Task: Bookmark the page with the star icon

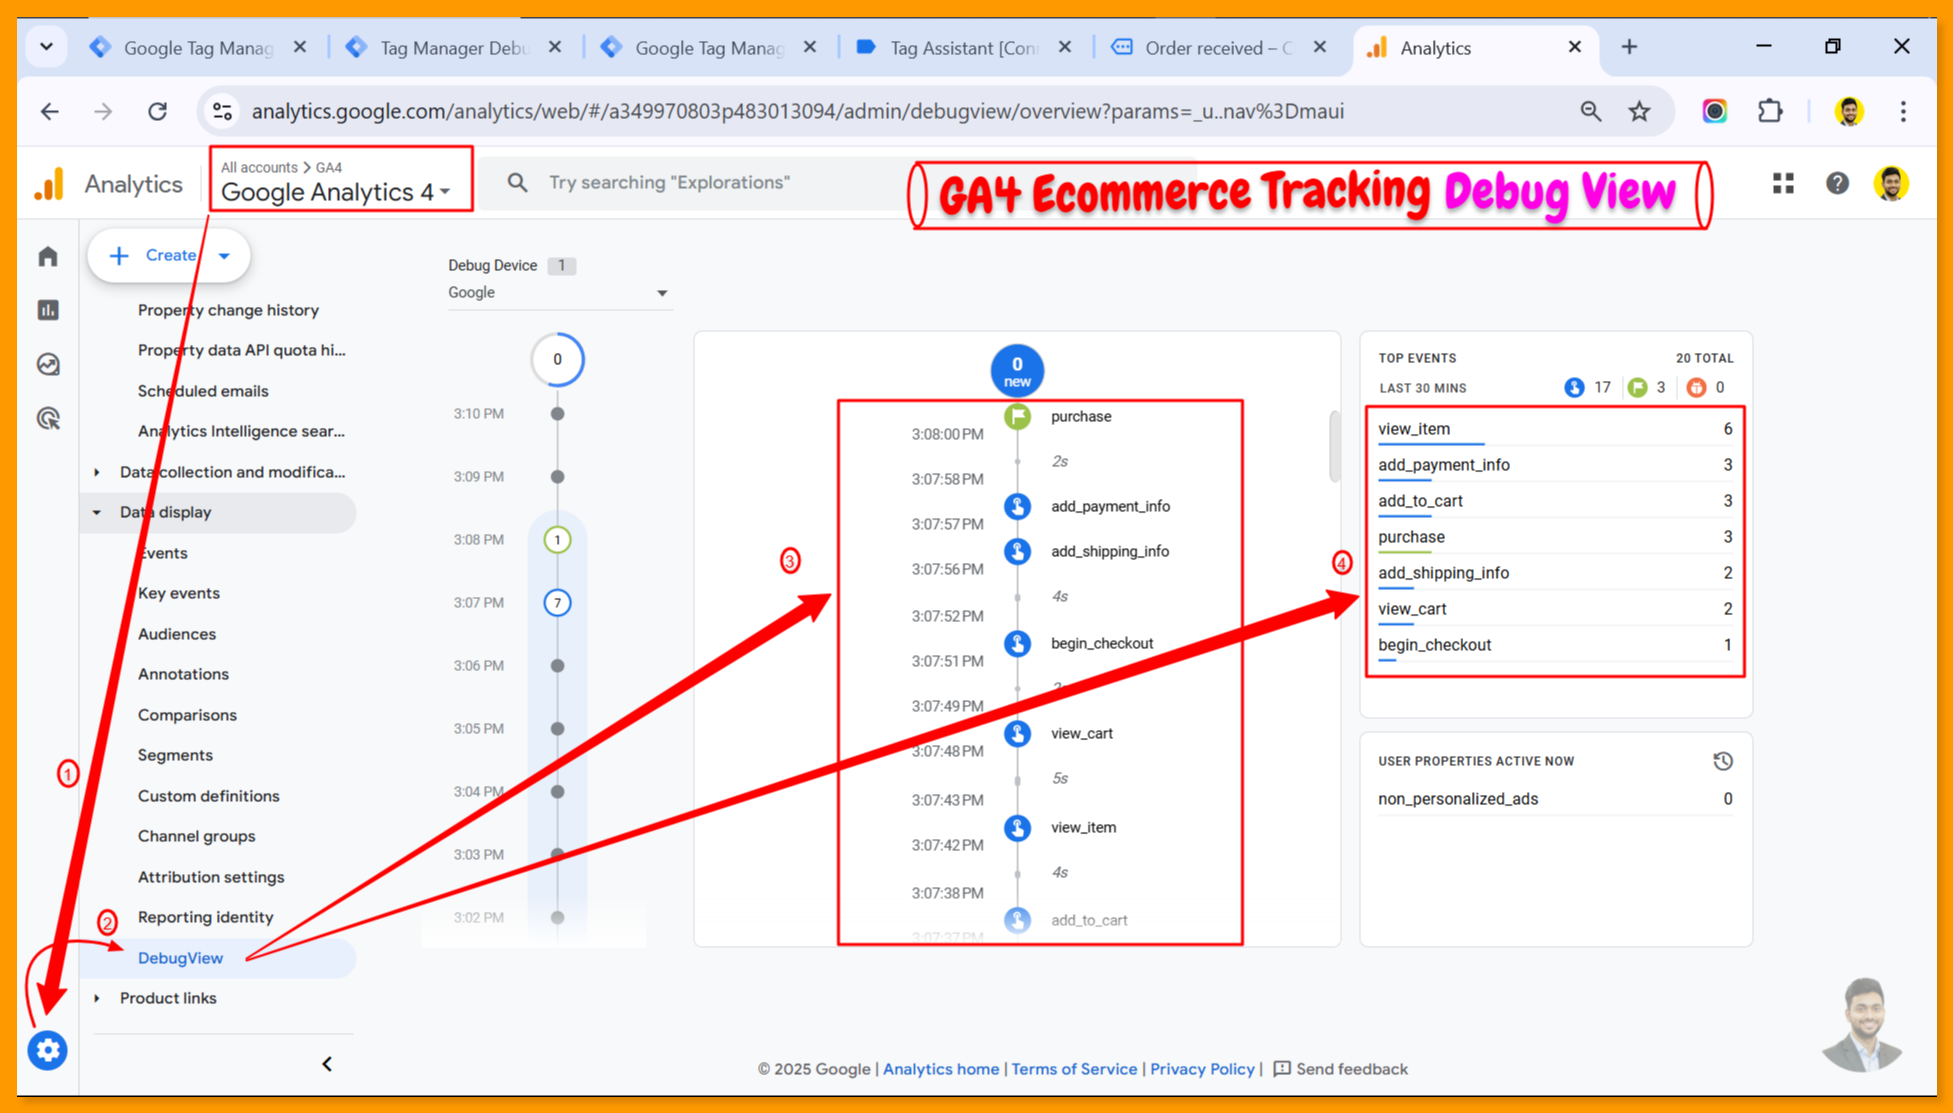Action: point(1639,111)
